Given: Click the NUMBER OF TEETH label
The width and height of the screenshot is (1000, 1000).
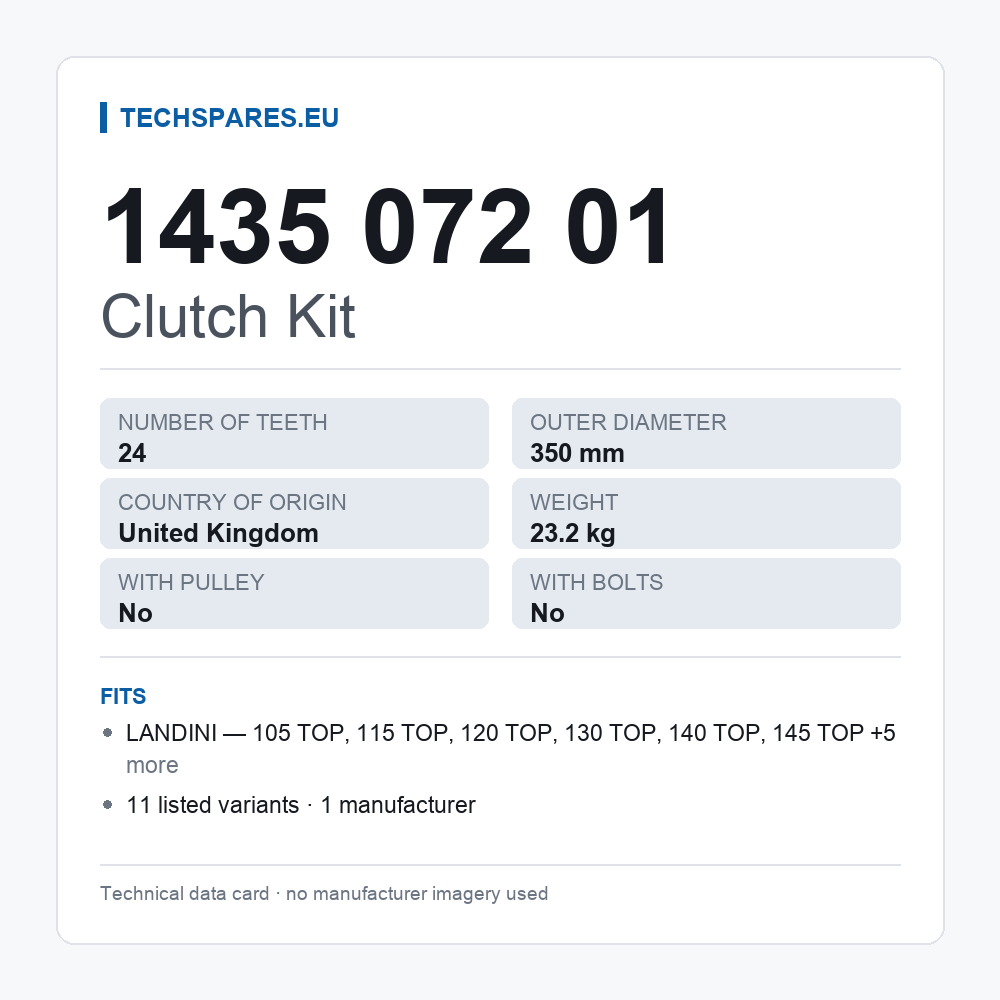Looking at the screenshot, I should click(x=223, y=422).
